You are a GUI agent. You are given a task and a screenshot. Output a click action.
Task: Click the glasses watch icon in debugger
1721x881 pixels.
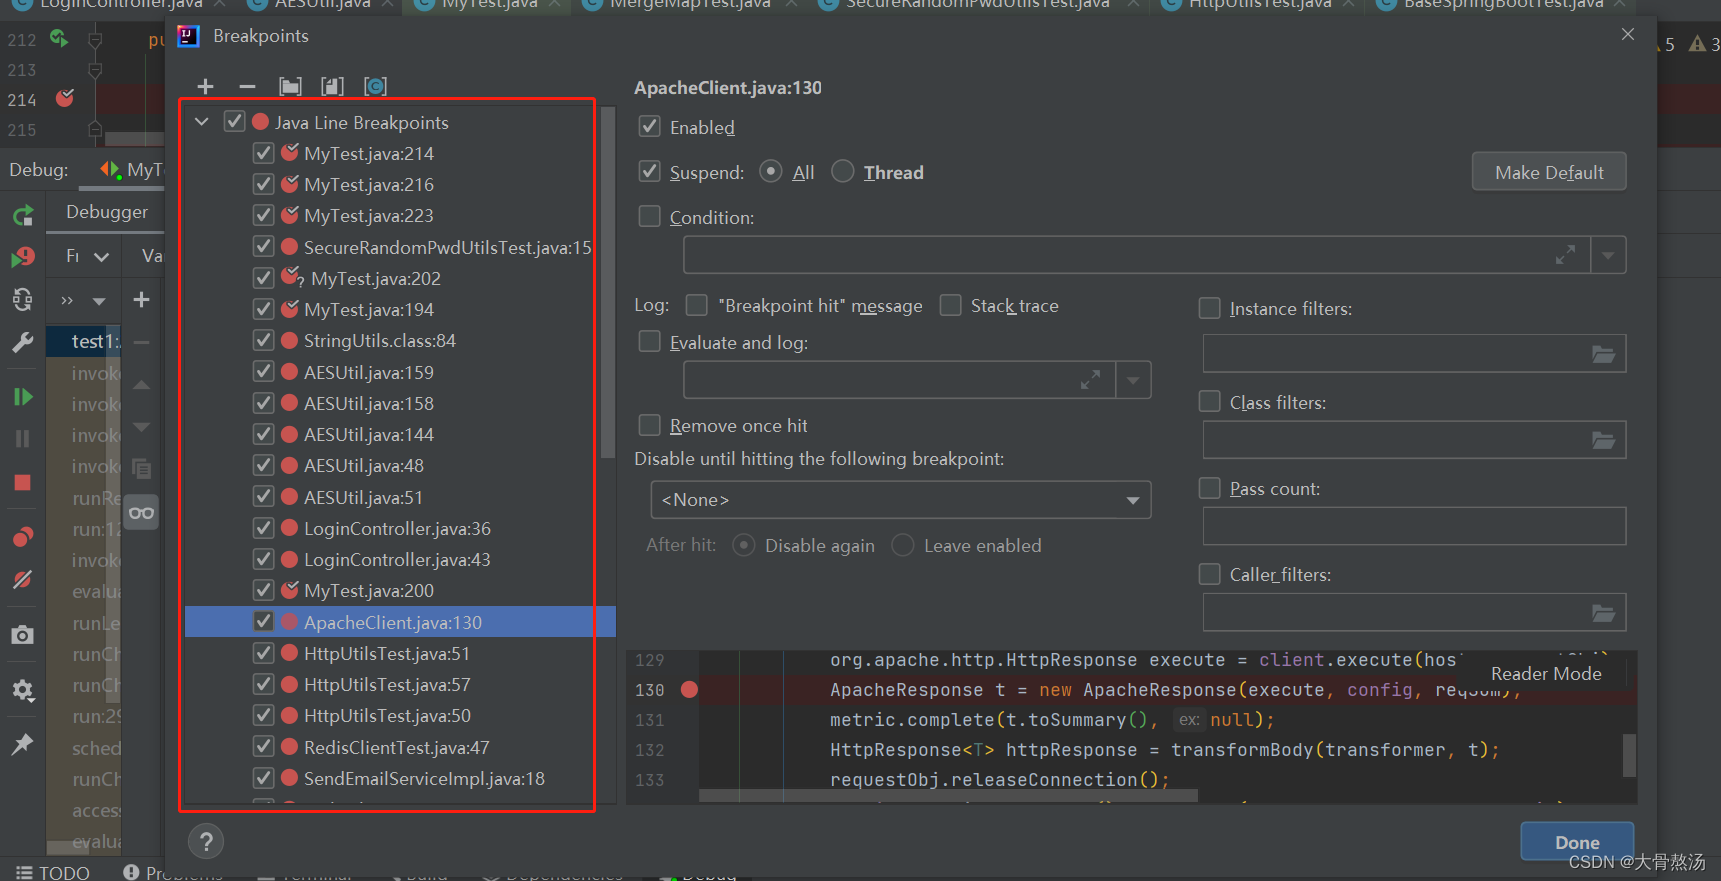142,513
